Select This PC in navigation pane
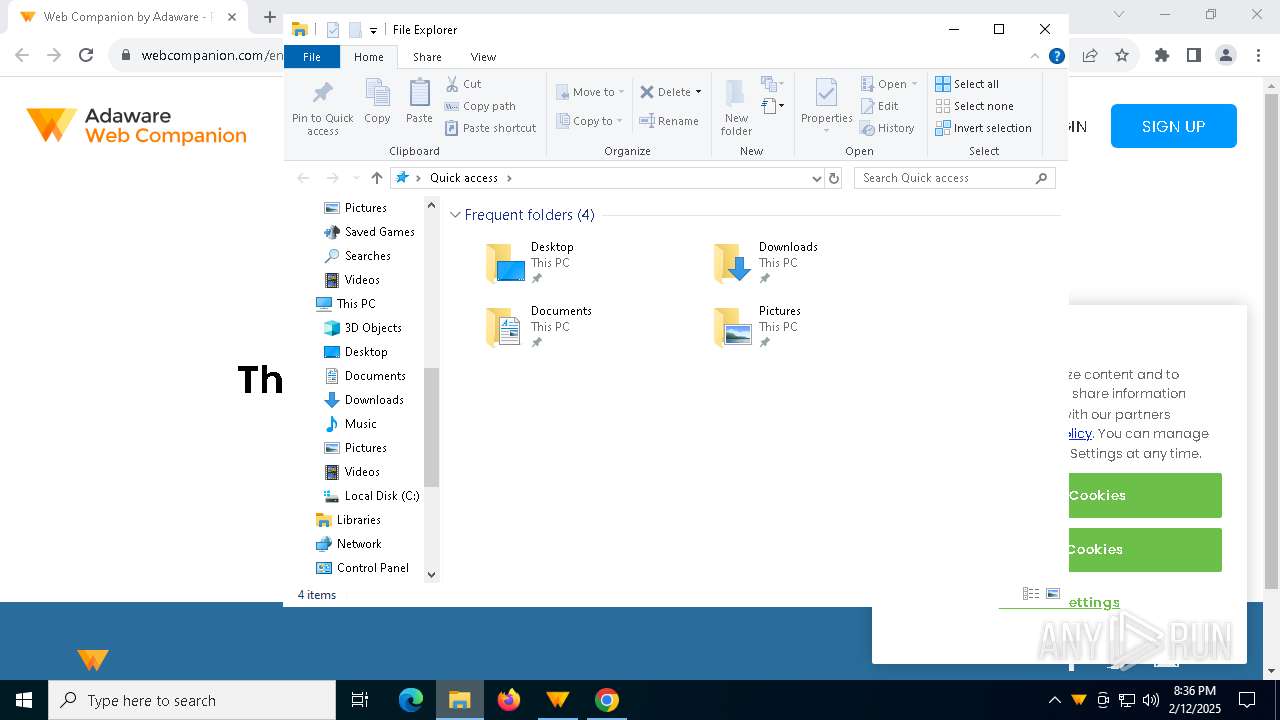 tap(346, 304)
